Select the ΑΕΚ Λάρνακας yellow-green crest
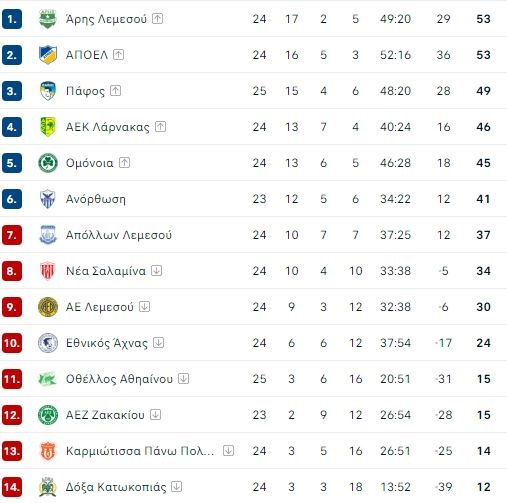507x503 pixels. (x=48, y=127)
